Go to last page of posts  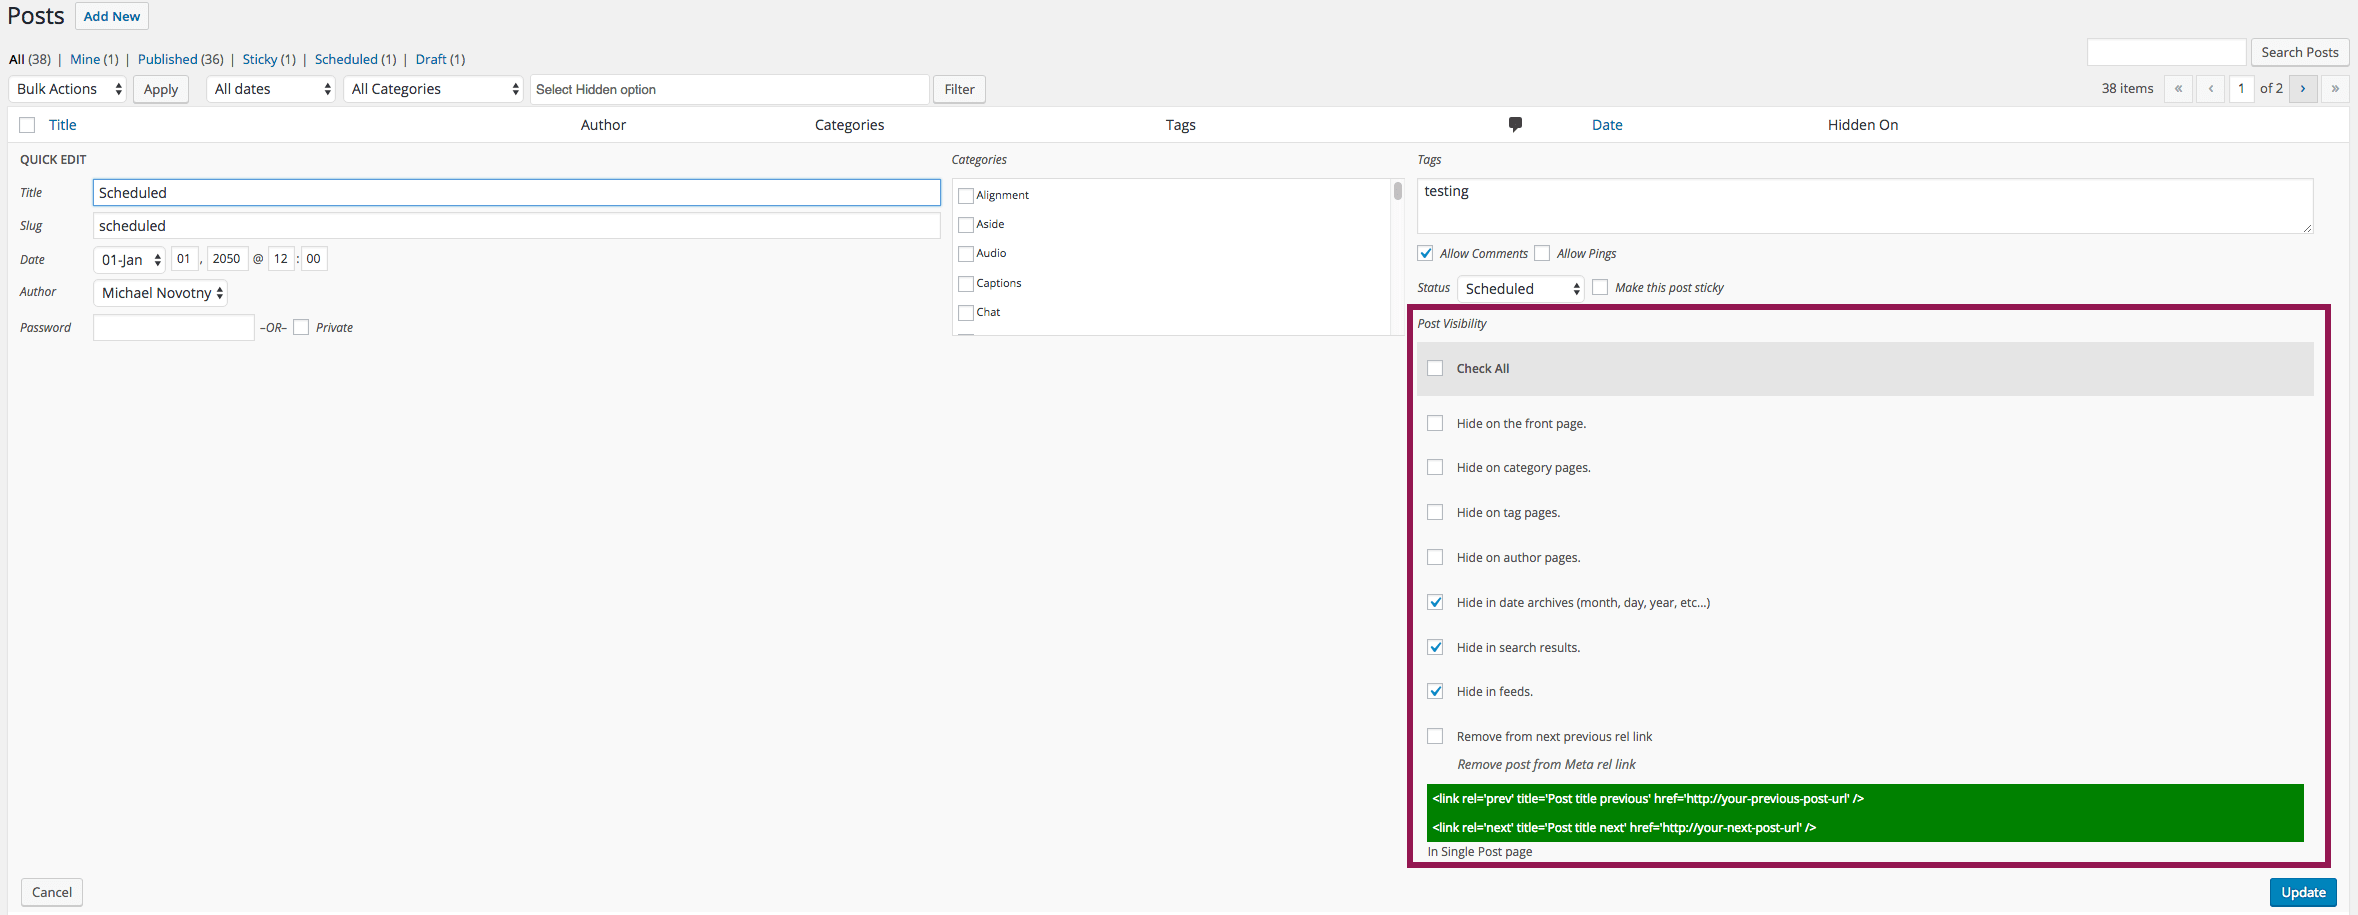(x=2335, y=89)
